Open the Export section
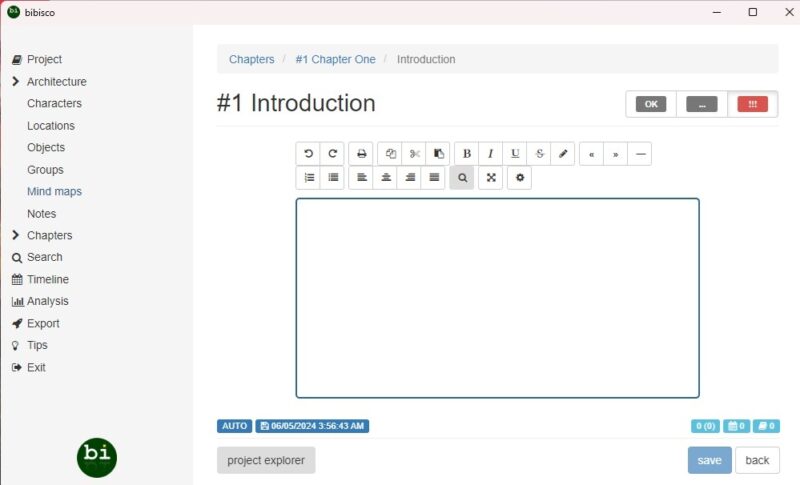800x485 pixels. click(43, 323)
